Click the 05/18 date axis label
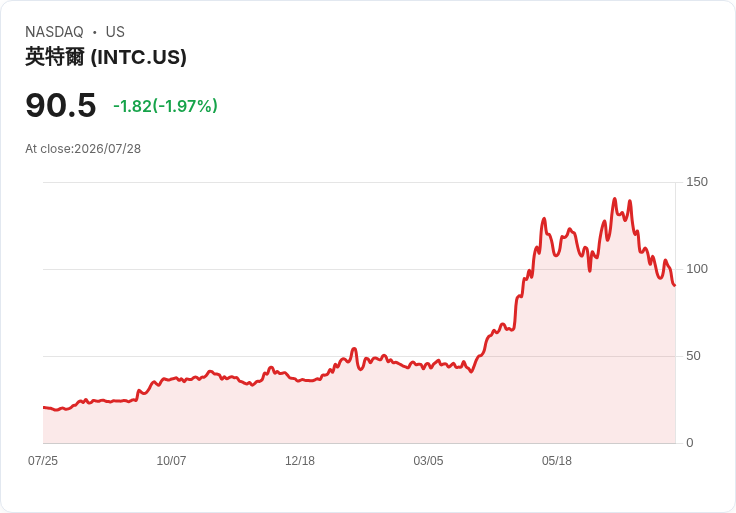The height and width of the screenshot is (513, 736). (x=557, y=460)
